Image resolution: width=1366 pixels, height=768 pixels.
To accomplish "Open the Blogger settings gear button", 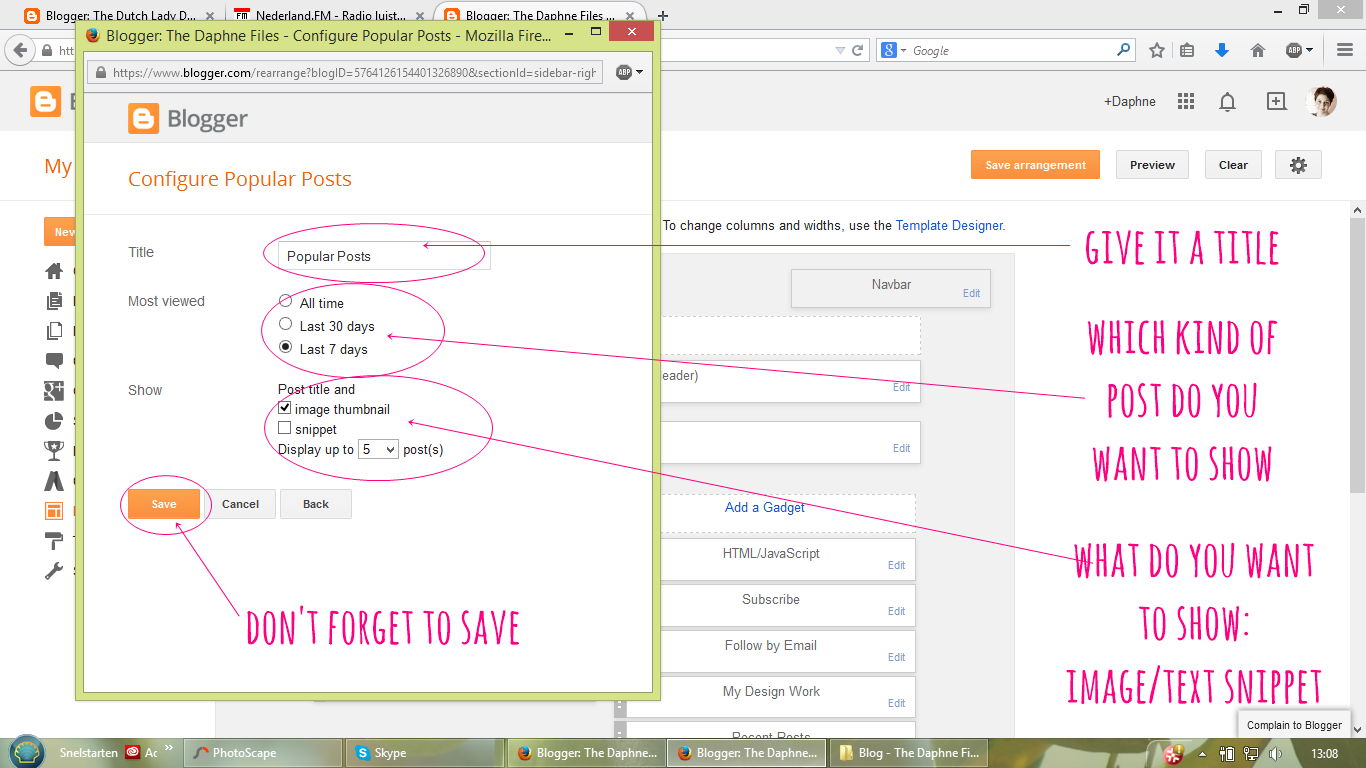I will [1299, 165].
